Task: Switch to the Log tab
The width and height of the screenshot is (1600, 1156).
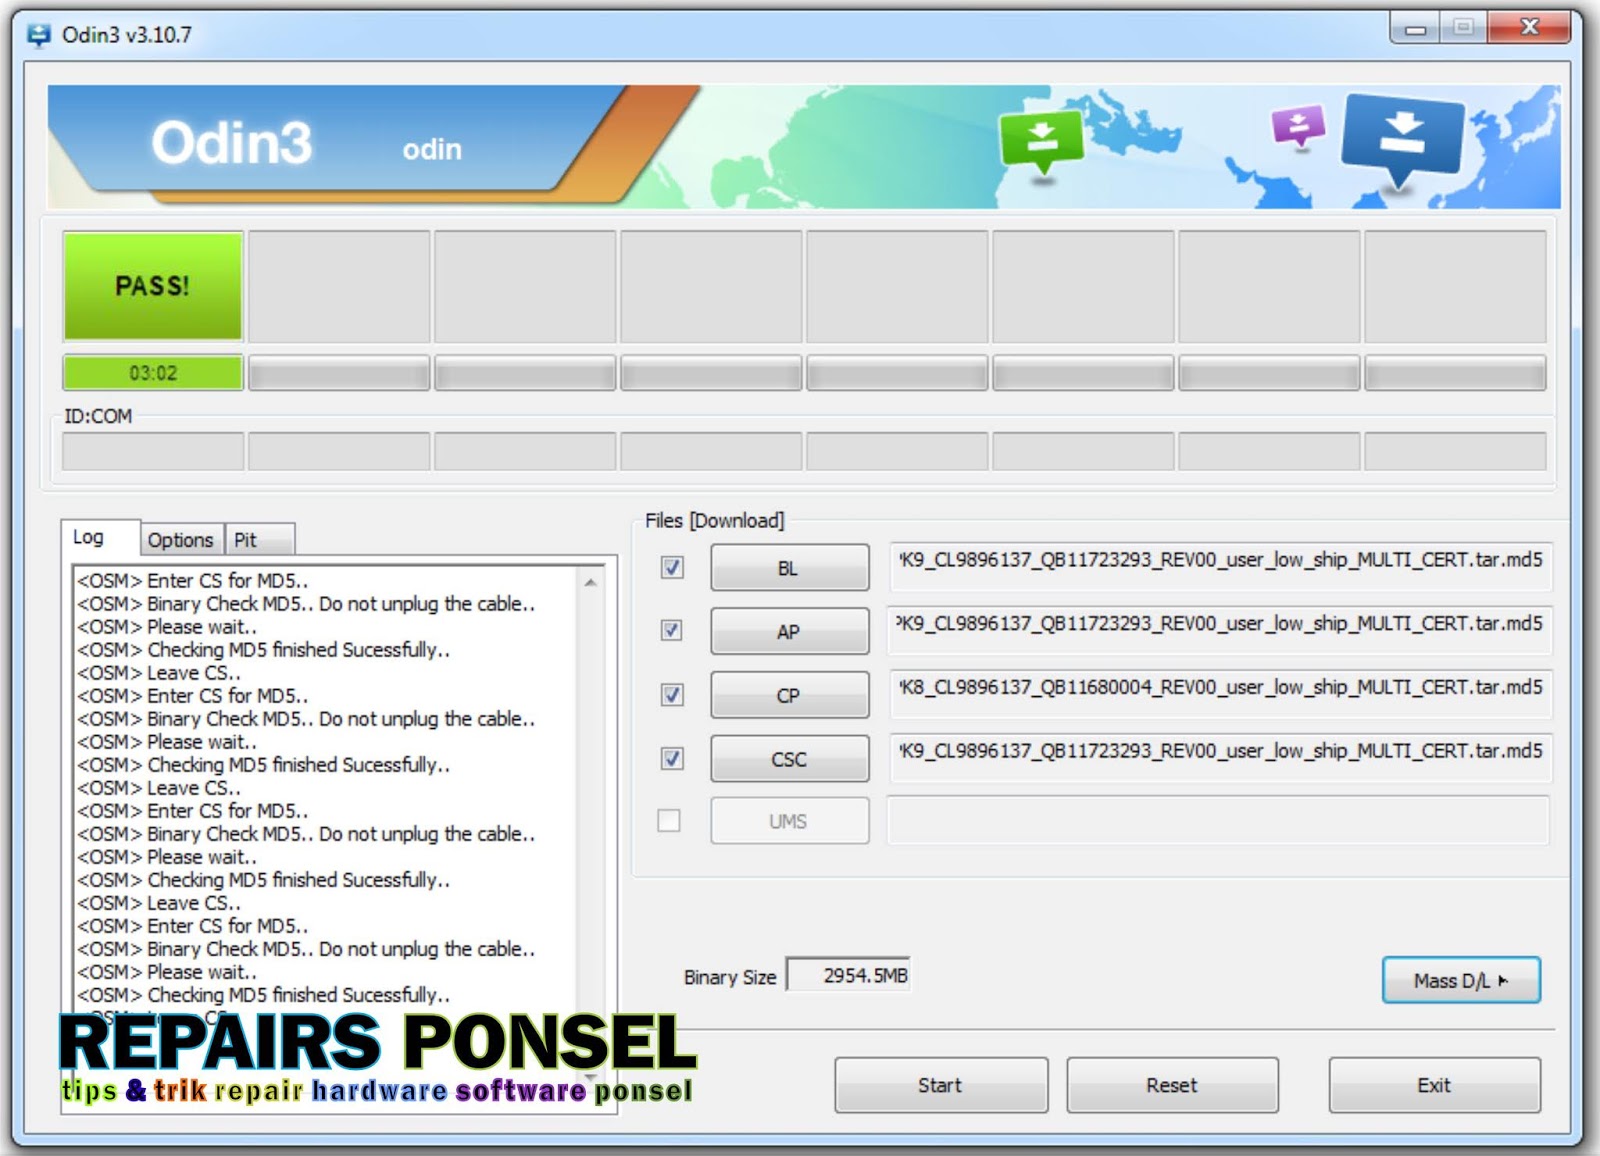Action: point(100,537)
